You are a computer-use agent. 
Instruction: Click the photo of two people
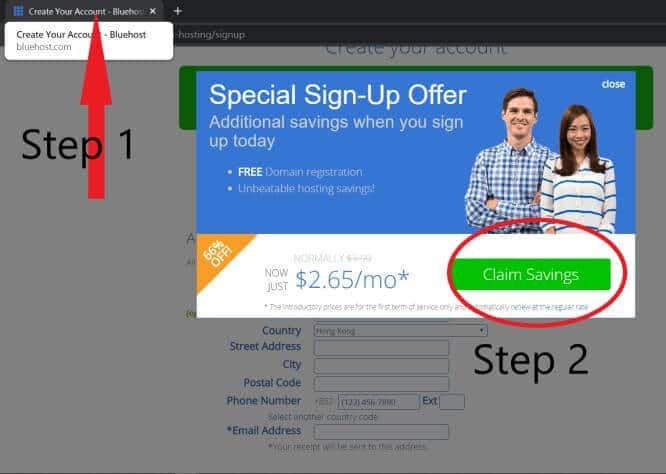click(540, 161)
